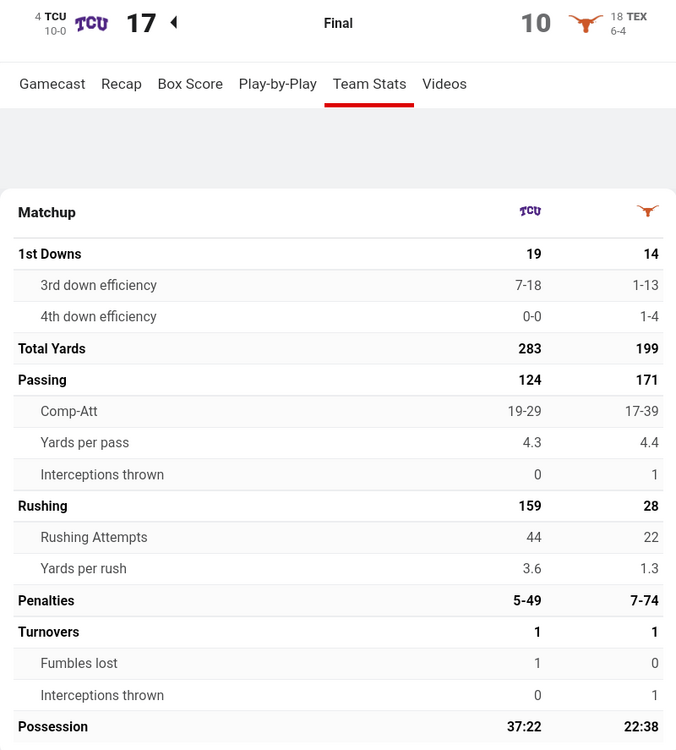Select the Team Stats tab
Image resolution: width=676 pixels, height=750 pixels.
(x=369, y=84)
